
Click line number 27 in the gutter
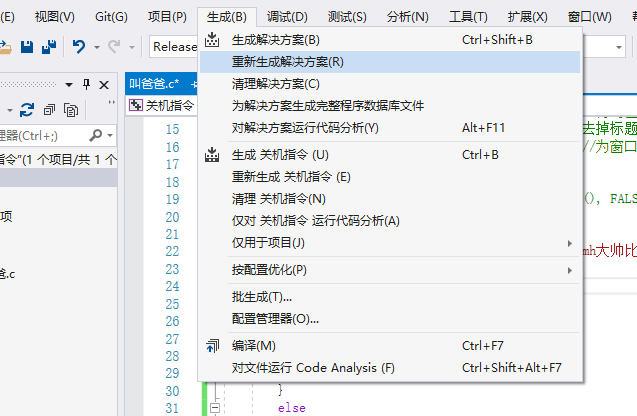pyautogui.click(x=172, y=339)
